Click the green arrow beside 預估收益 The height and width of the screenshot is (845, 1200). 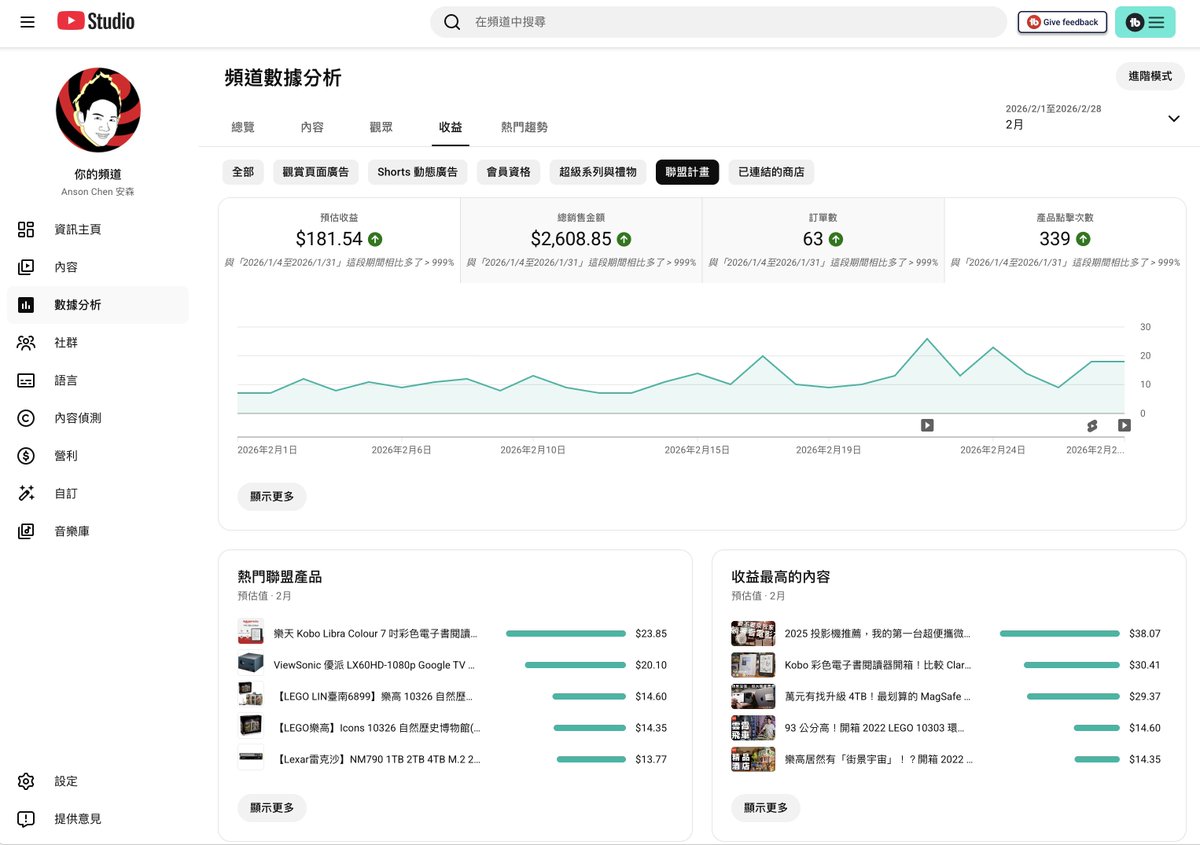click(x=375, y=239)
